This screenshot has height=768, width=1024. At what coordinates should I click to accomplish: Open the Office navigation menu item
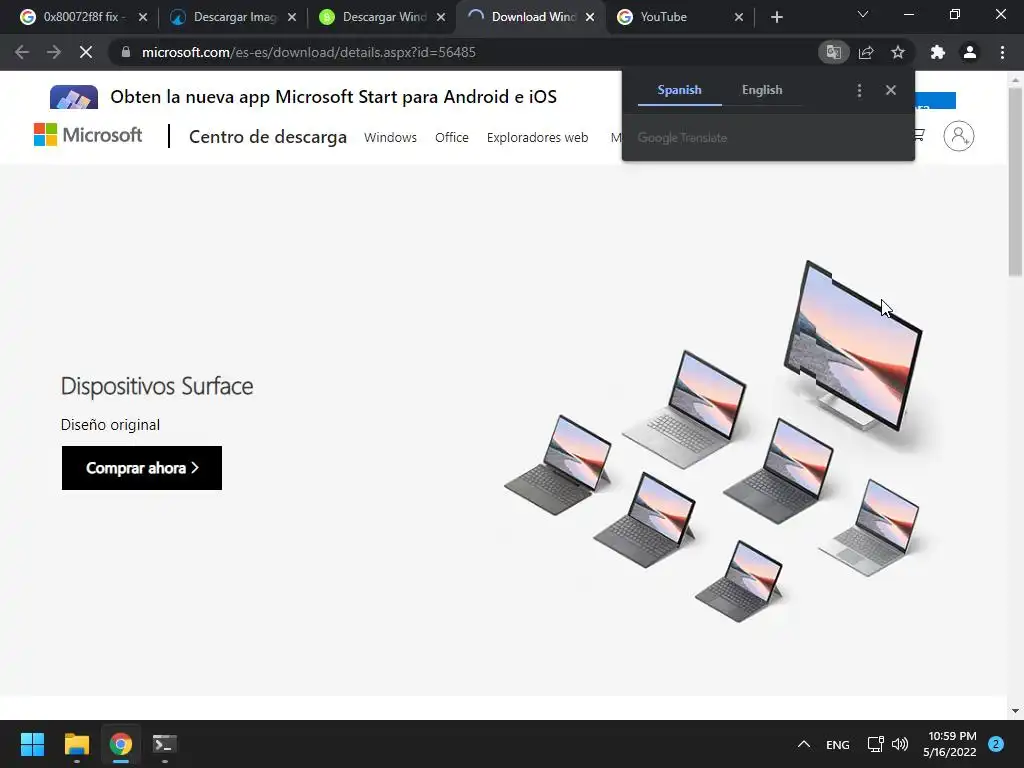coord(452,138)
